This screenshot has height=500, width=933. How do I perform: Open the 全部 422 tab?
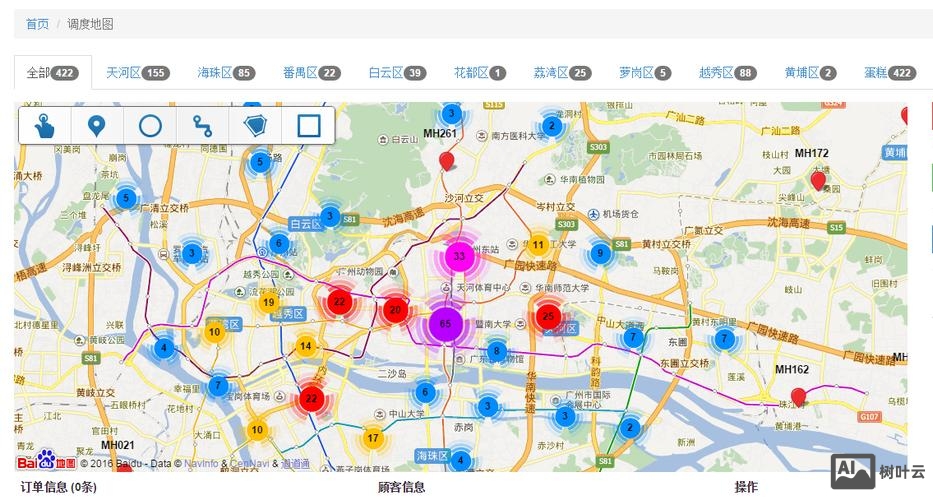click(x=52, y=73)
